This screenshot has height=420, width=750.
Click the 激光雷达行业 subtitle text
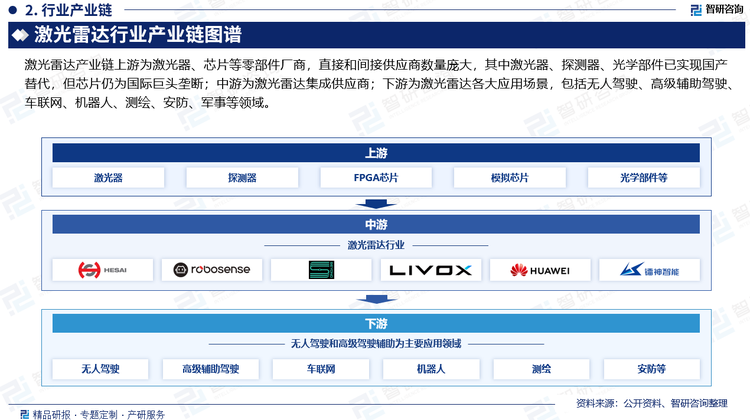376,245
